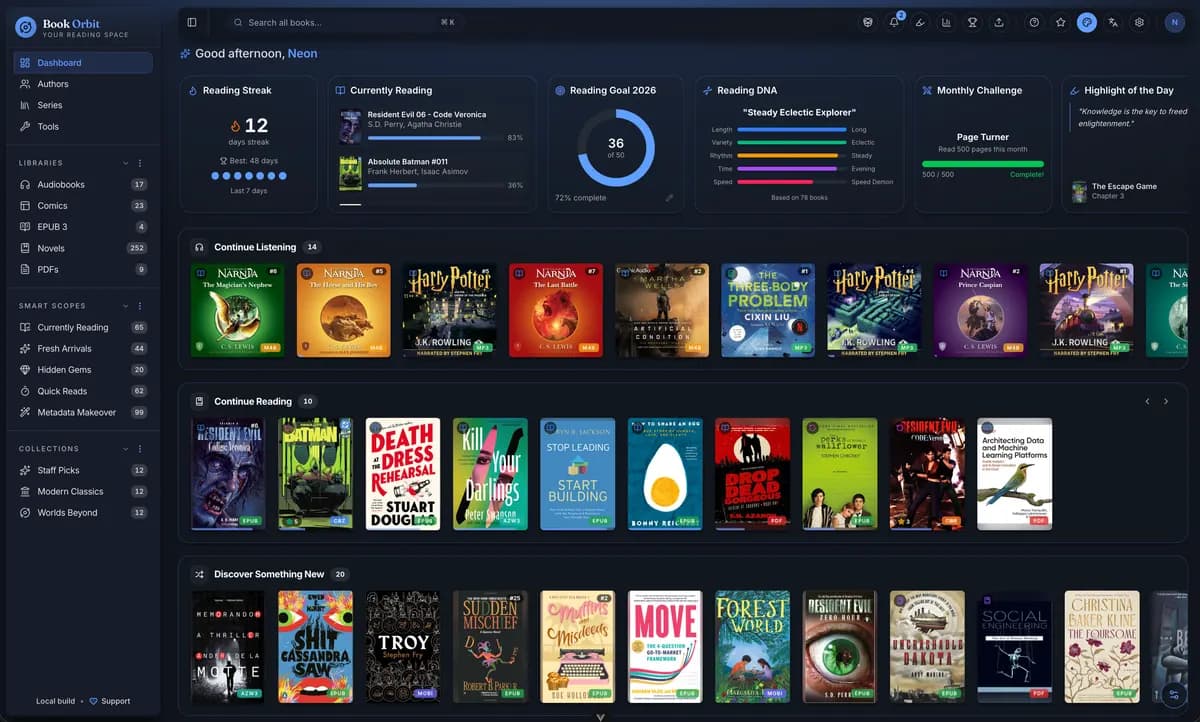Click the flame icon in Reading Streak header
1200x722 pixels.
click(193, 90)
